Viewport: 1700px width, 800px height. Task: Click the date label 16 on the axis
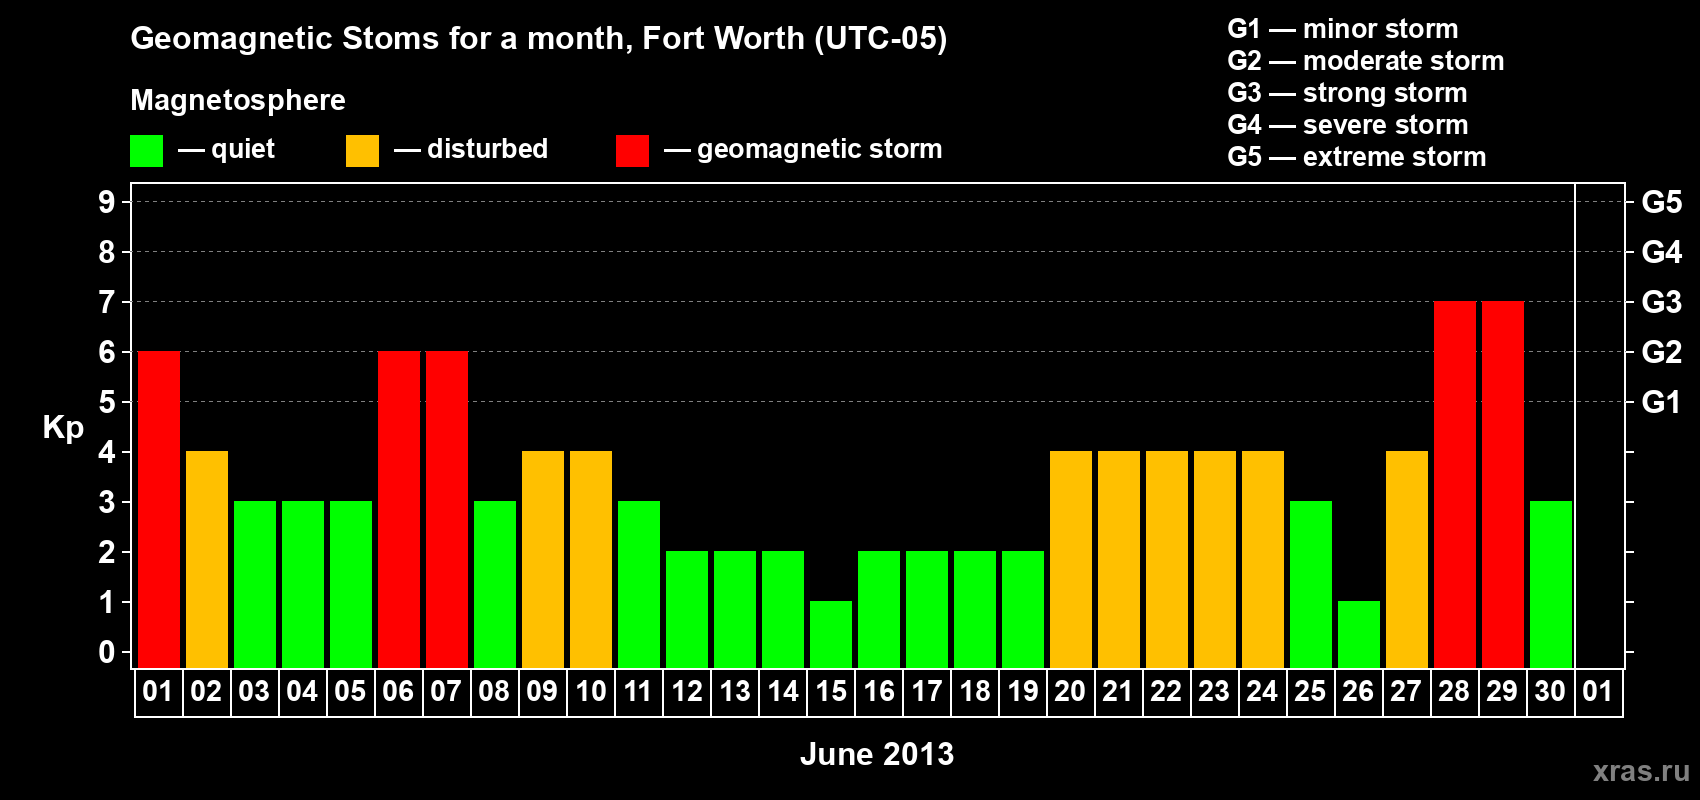click(879, 692)
